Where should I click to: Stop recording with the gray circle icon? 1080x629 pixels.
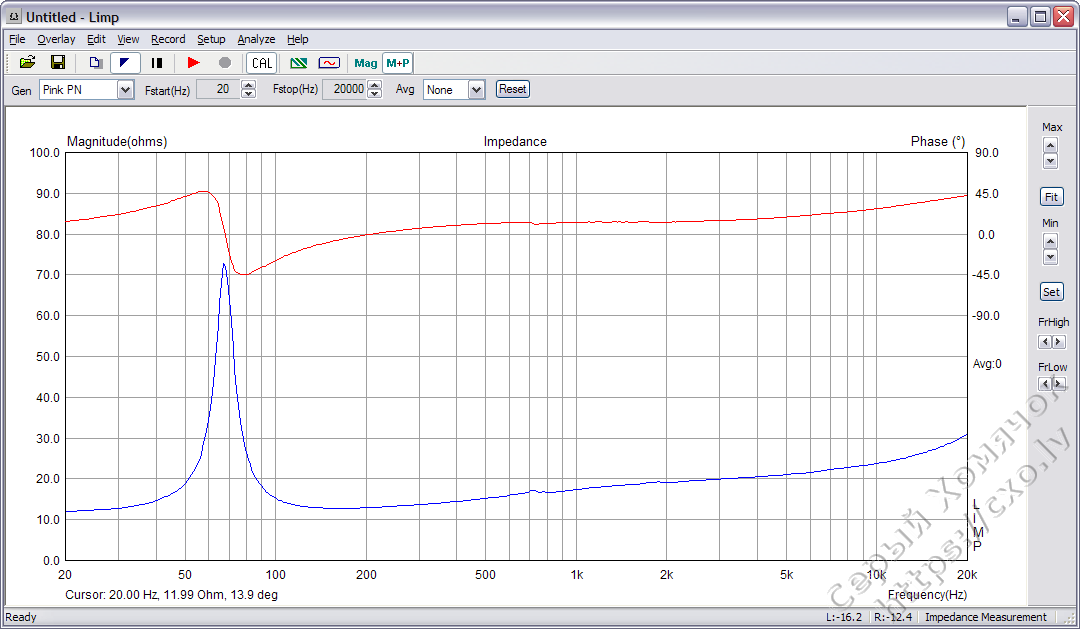(224, 62)
